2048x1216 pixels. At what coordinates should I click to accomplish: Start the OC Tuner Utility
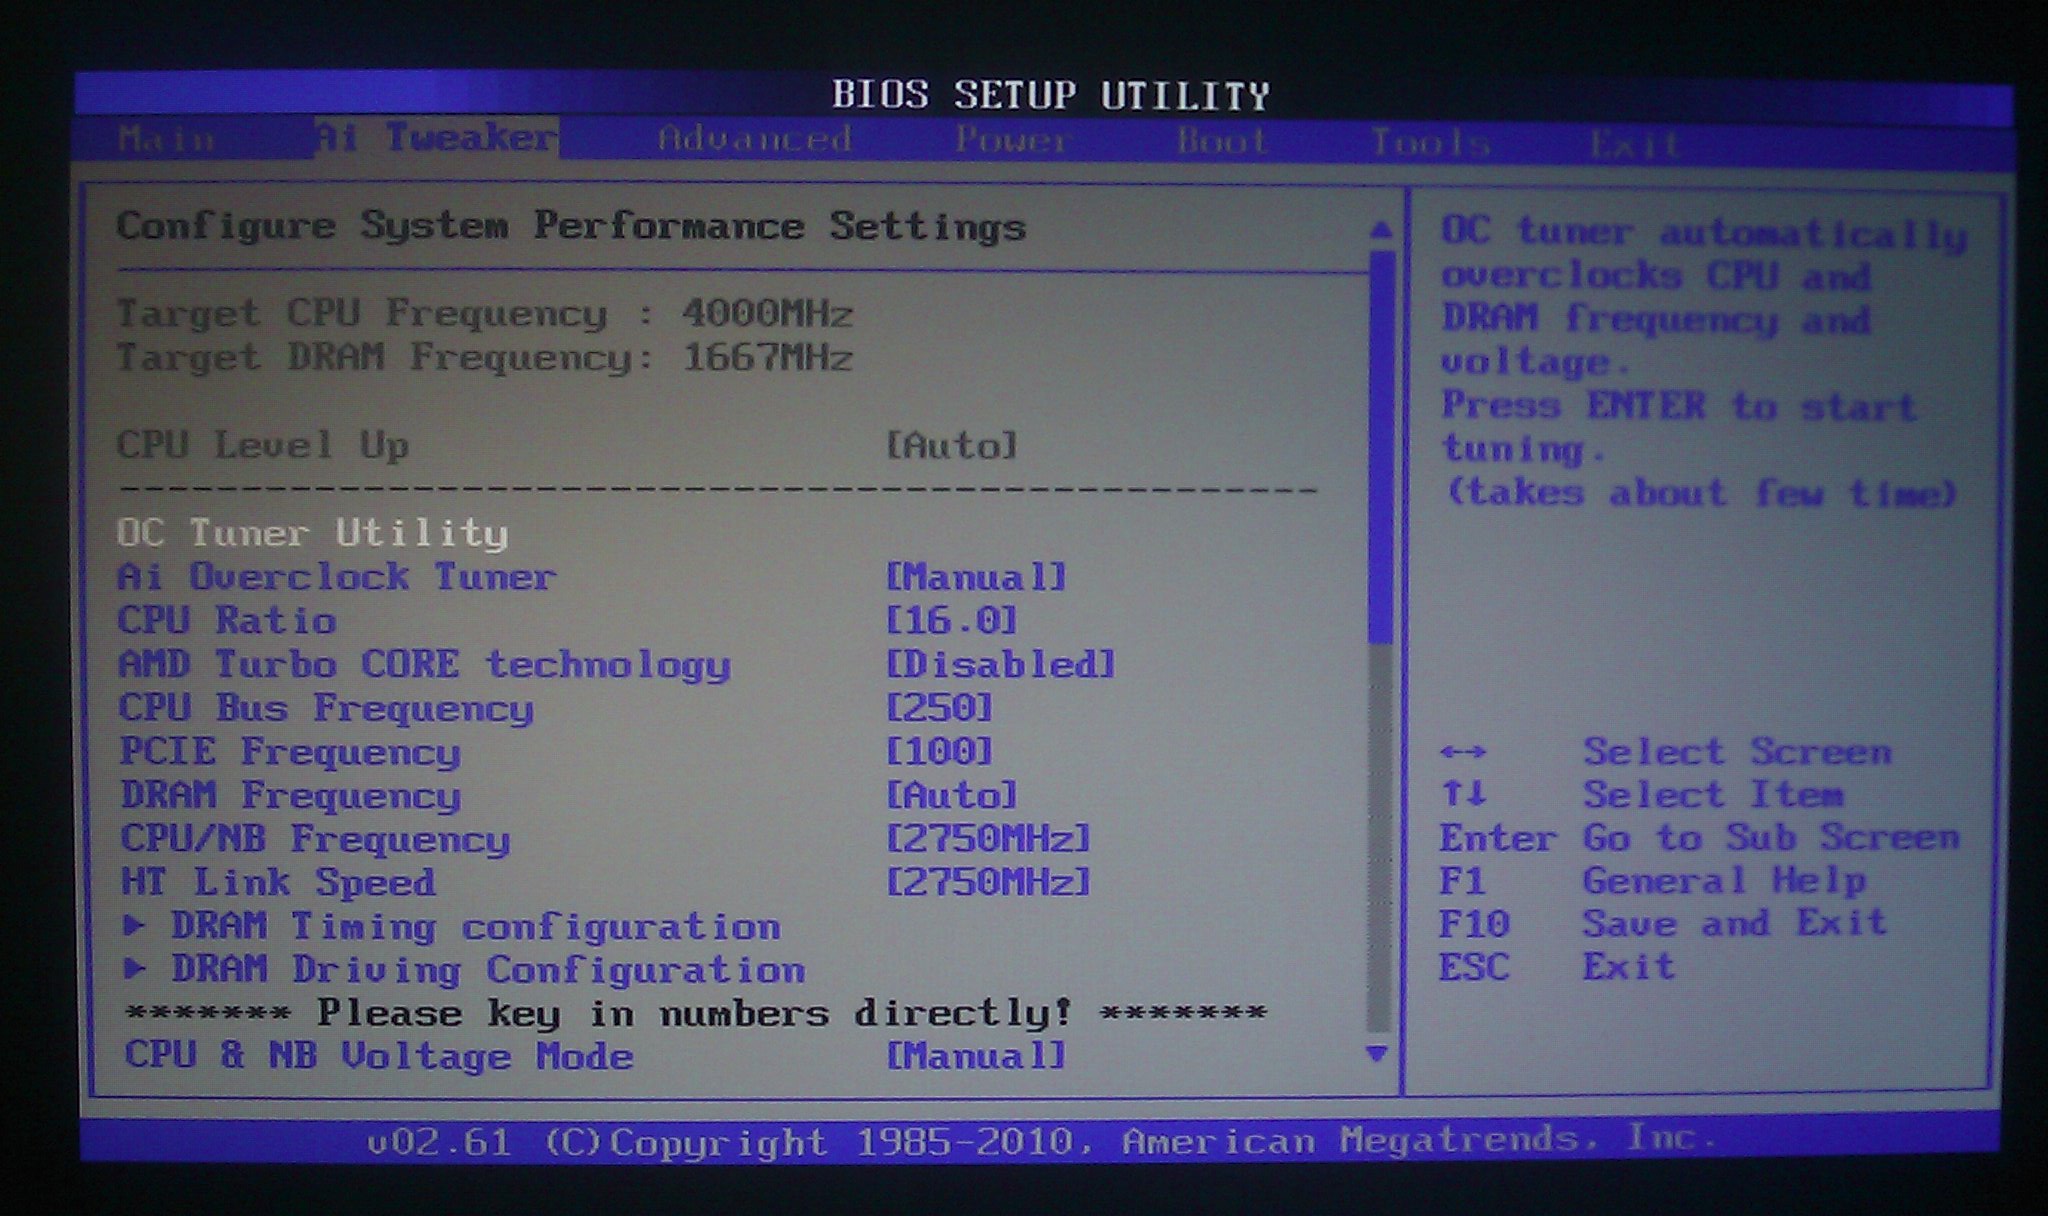pos(312,533)
